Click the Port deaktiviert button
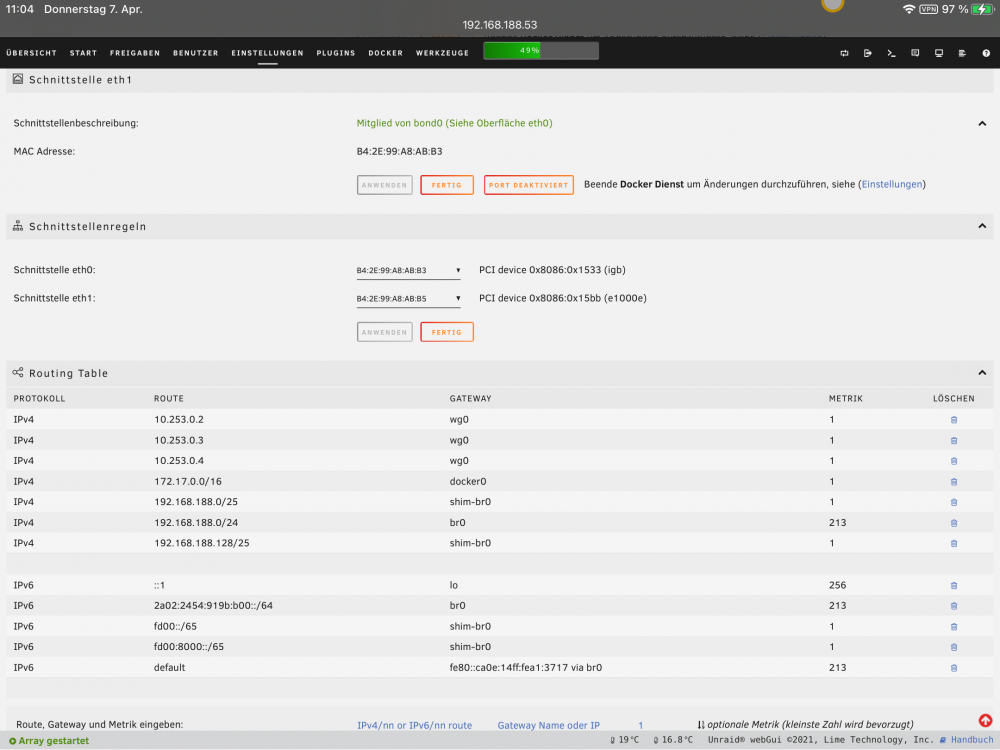 coord(528,185)
